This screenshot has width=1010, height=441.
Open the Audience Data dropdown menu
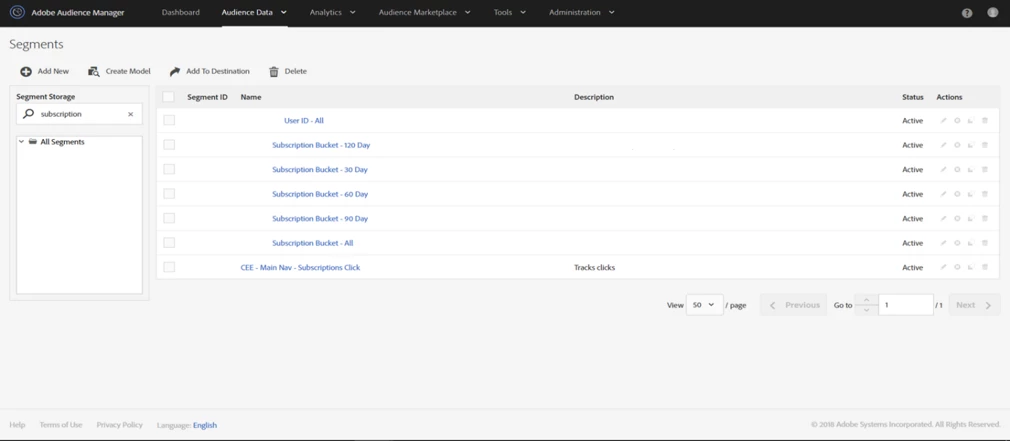[254, 12]
